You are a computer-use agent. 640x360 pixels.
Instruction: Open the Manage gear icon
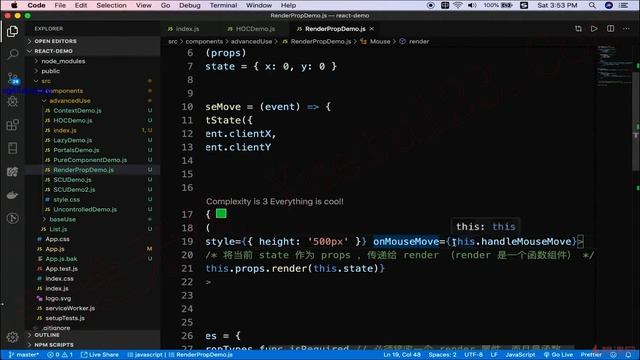click(x=12, y=337)
